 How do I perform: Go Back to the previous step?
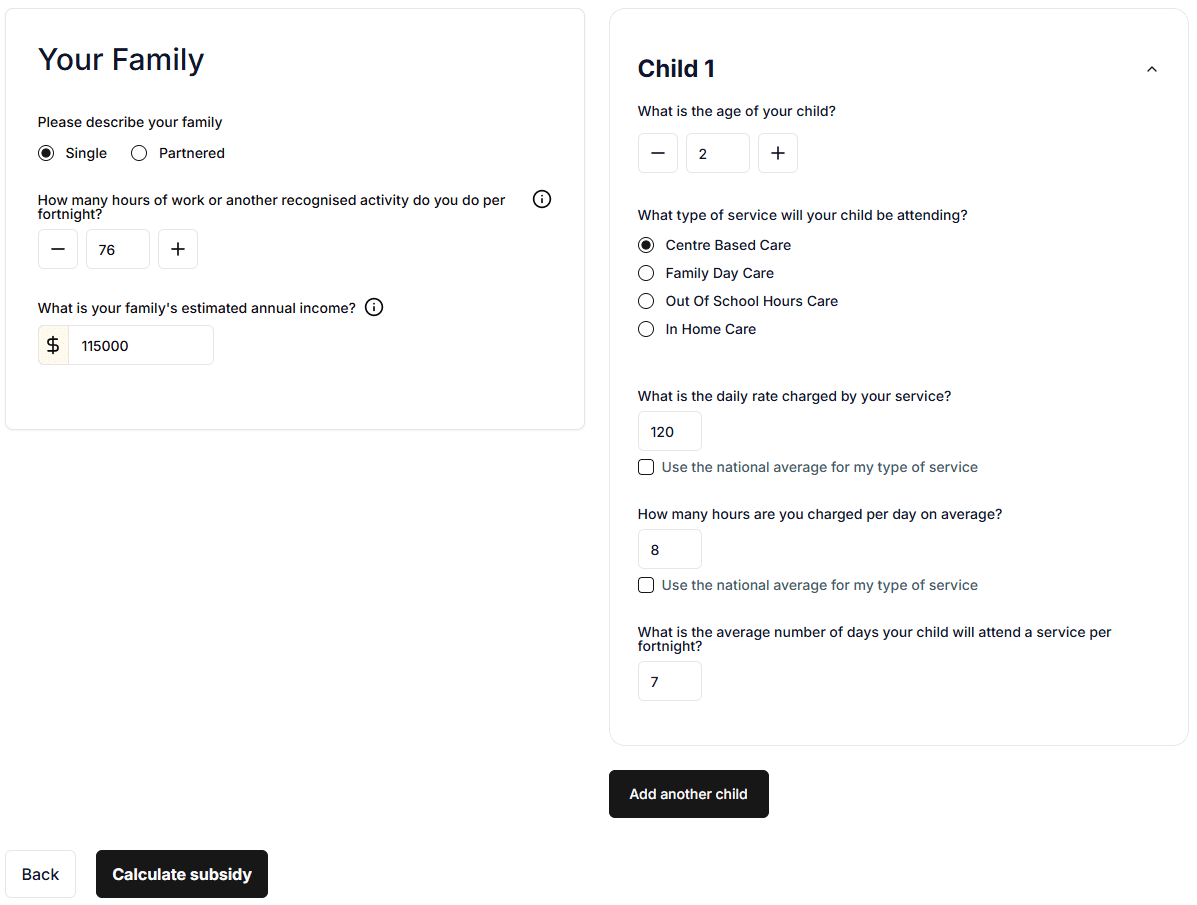point(40,874)
